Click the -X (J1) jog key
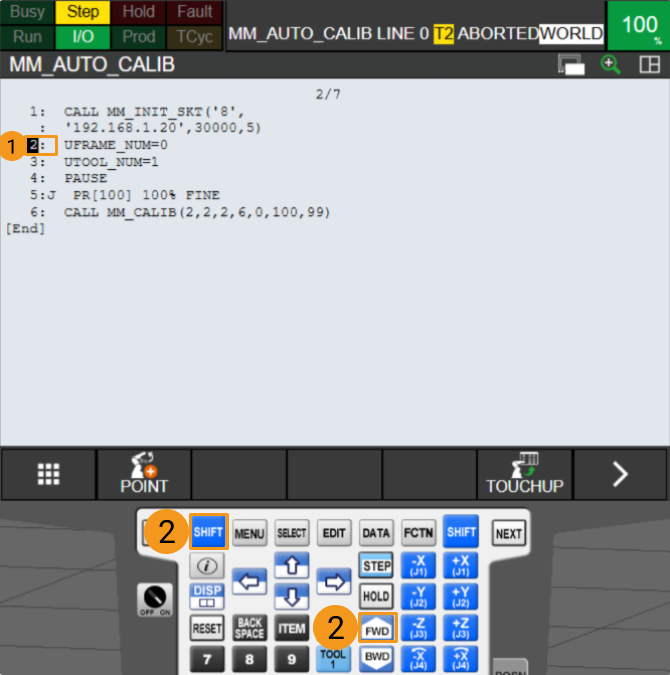The height and width of the screenshot is (675, 670). click(x=418, y=565)
